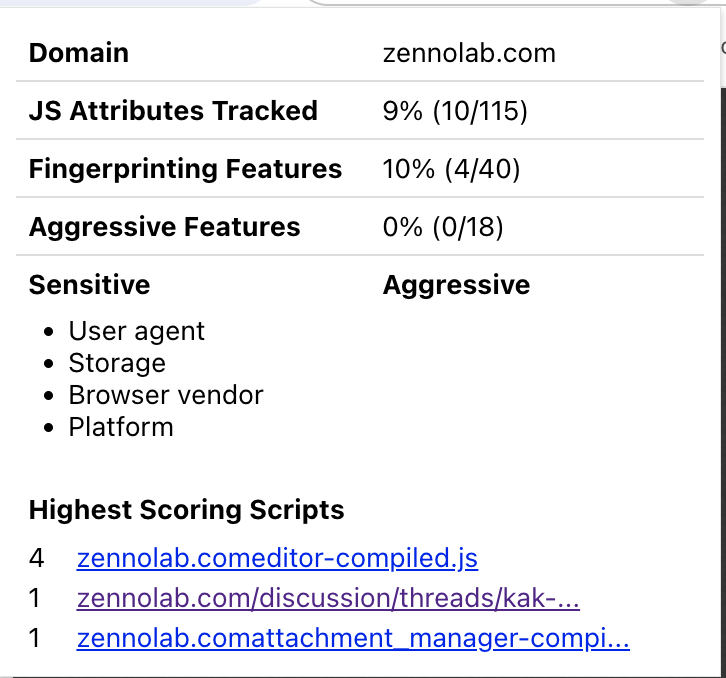The height and width of the screenshot is (678, 726).
Task: Select the 0% (0/18) value
Action: coord(443,227)
